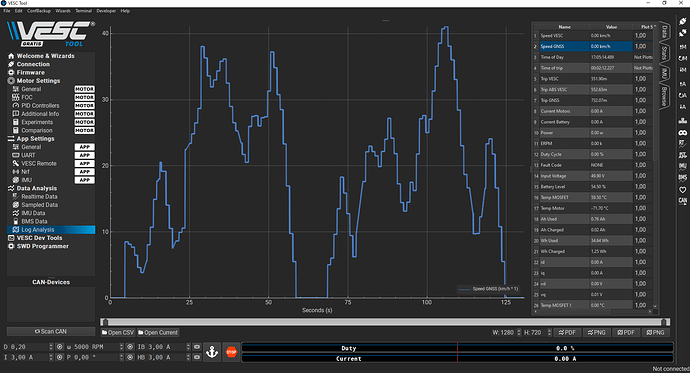690x373 pixels.
Task: Click stepper arrows on the D 0,20 field
Action: 51,347
